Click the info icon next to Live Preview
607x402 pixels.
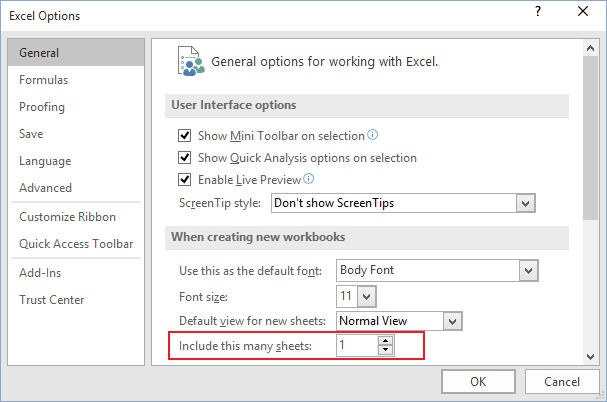pyautogui.click(x=309, y=179)
